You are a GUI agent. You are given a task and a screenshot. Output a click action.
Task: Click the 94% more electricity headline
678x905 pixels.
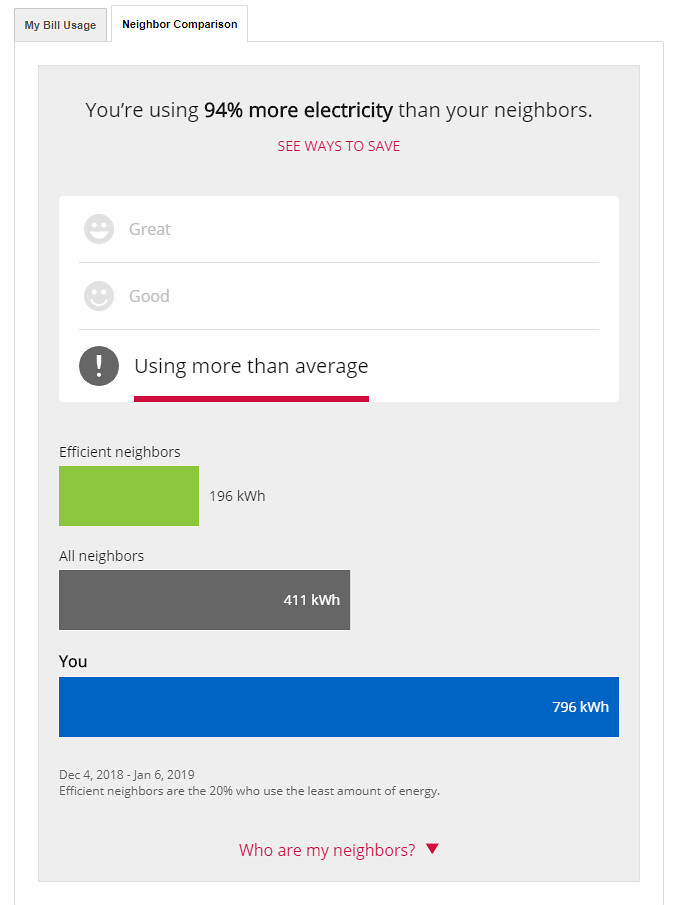[x=298, y=110]
